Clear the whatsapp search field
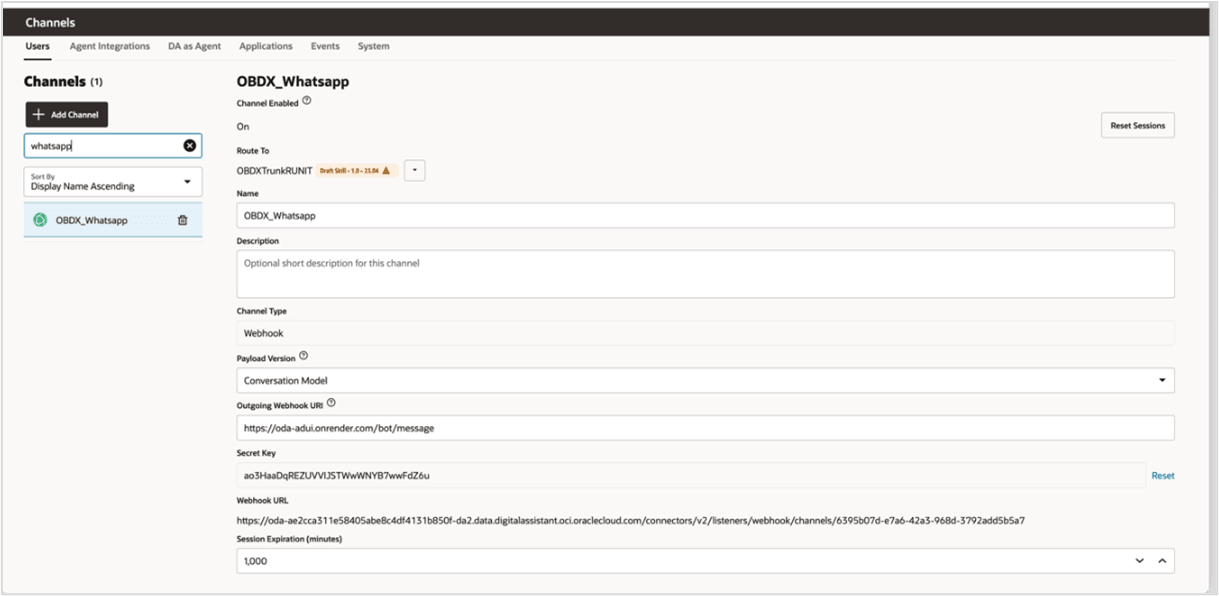Image resolution: width=1219 pixels, height=596 pixels. click(189, 146)
